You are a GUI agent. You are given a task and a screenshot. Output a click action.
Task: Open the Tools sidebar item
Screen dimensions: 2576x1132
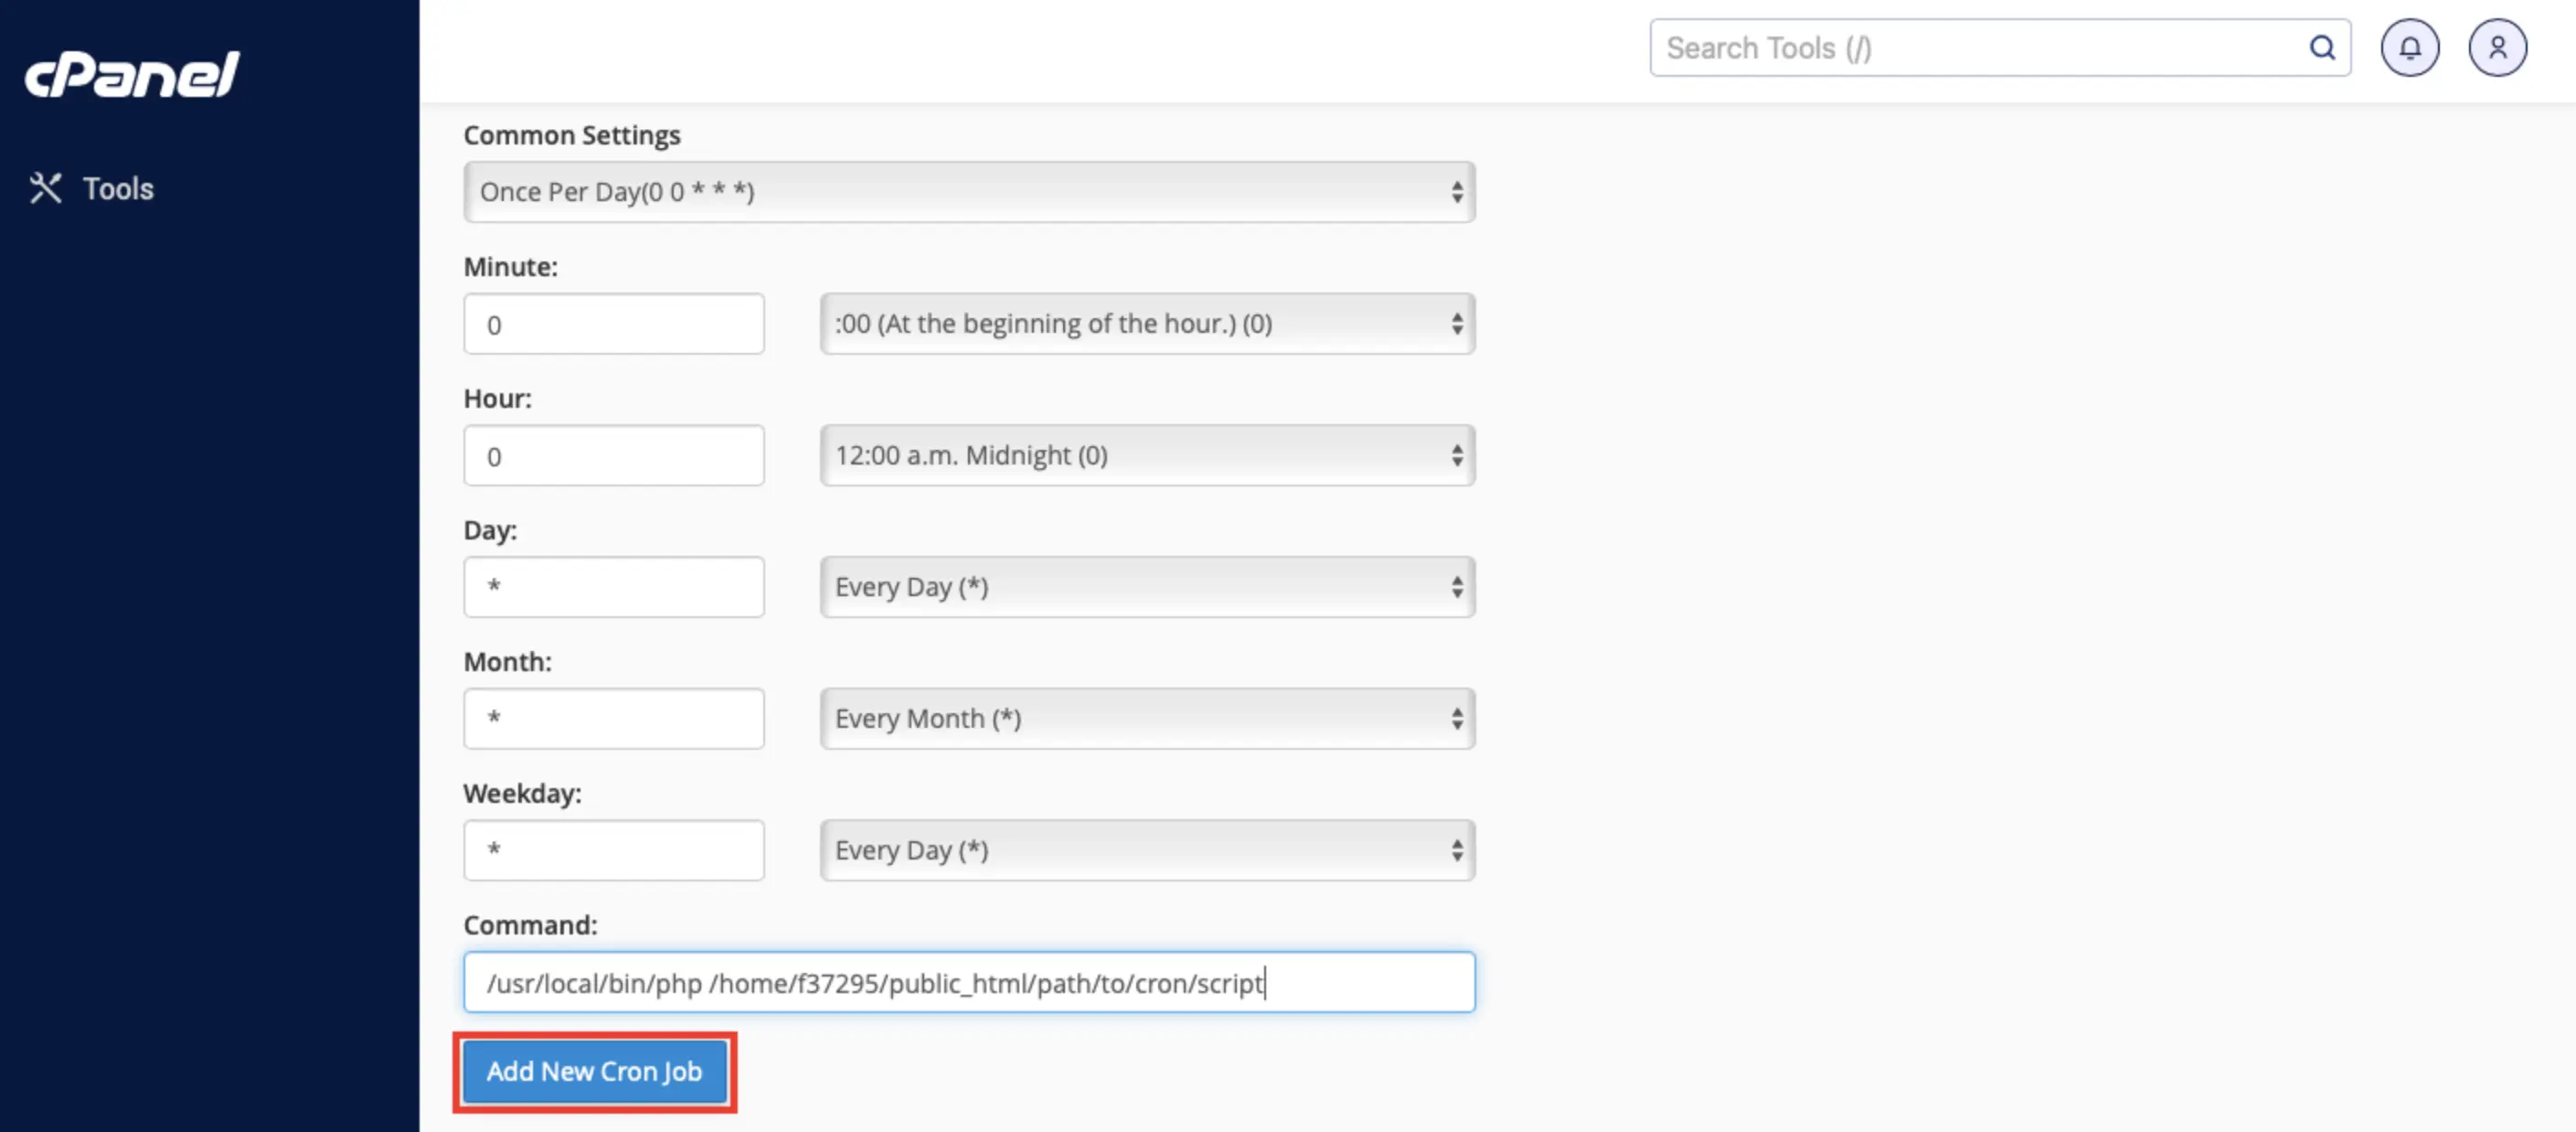point(92,188)
